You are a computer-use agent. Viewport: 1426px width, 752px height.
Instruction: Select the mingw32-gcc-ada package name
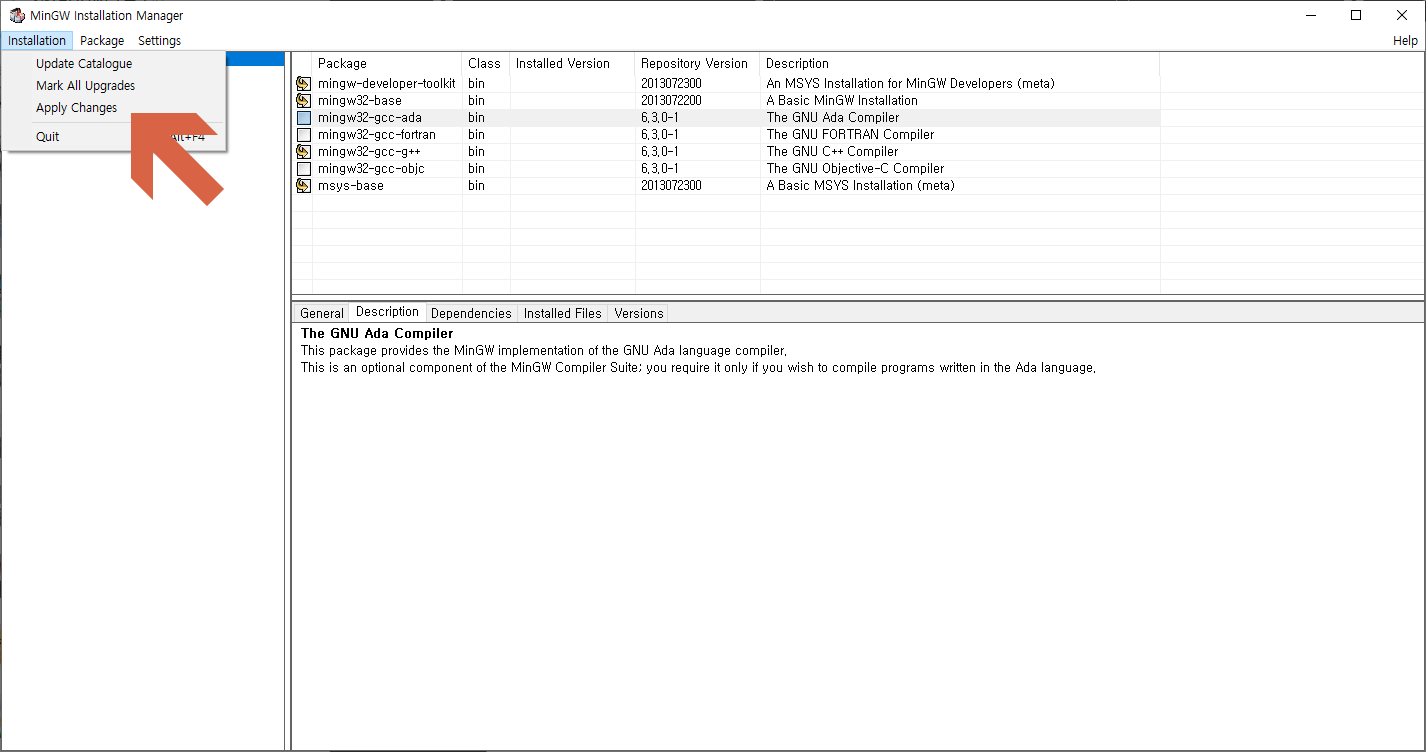(370, 118)
